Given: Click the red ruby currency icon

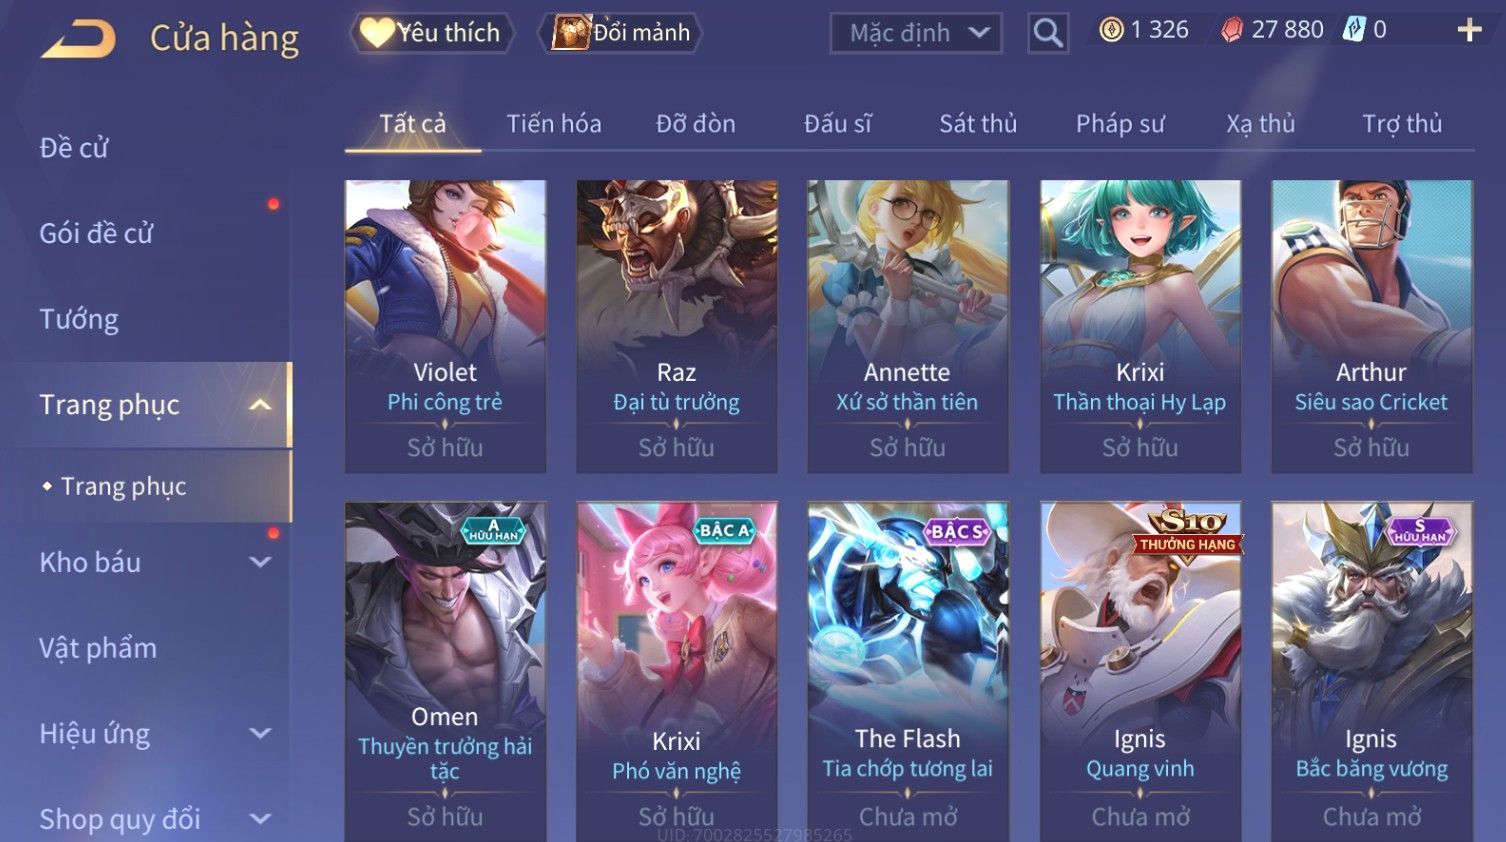Looking at the screenshot, I should pyautogui.click(x=1232, y=30).
